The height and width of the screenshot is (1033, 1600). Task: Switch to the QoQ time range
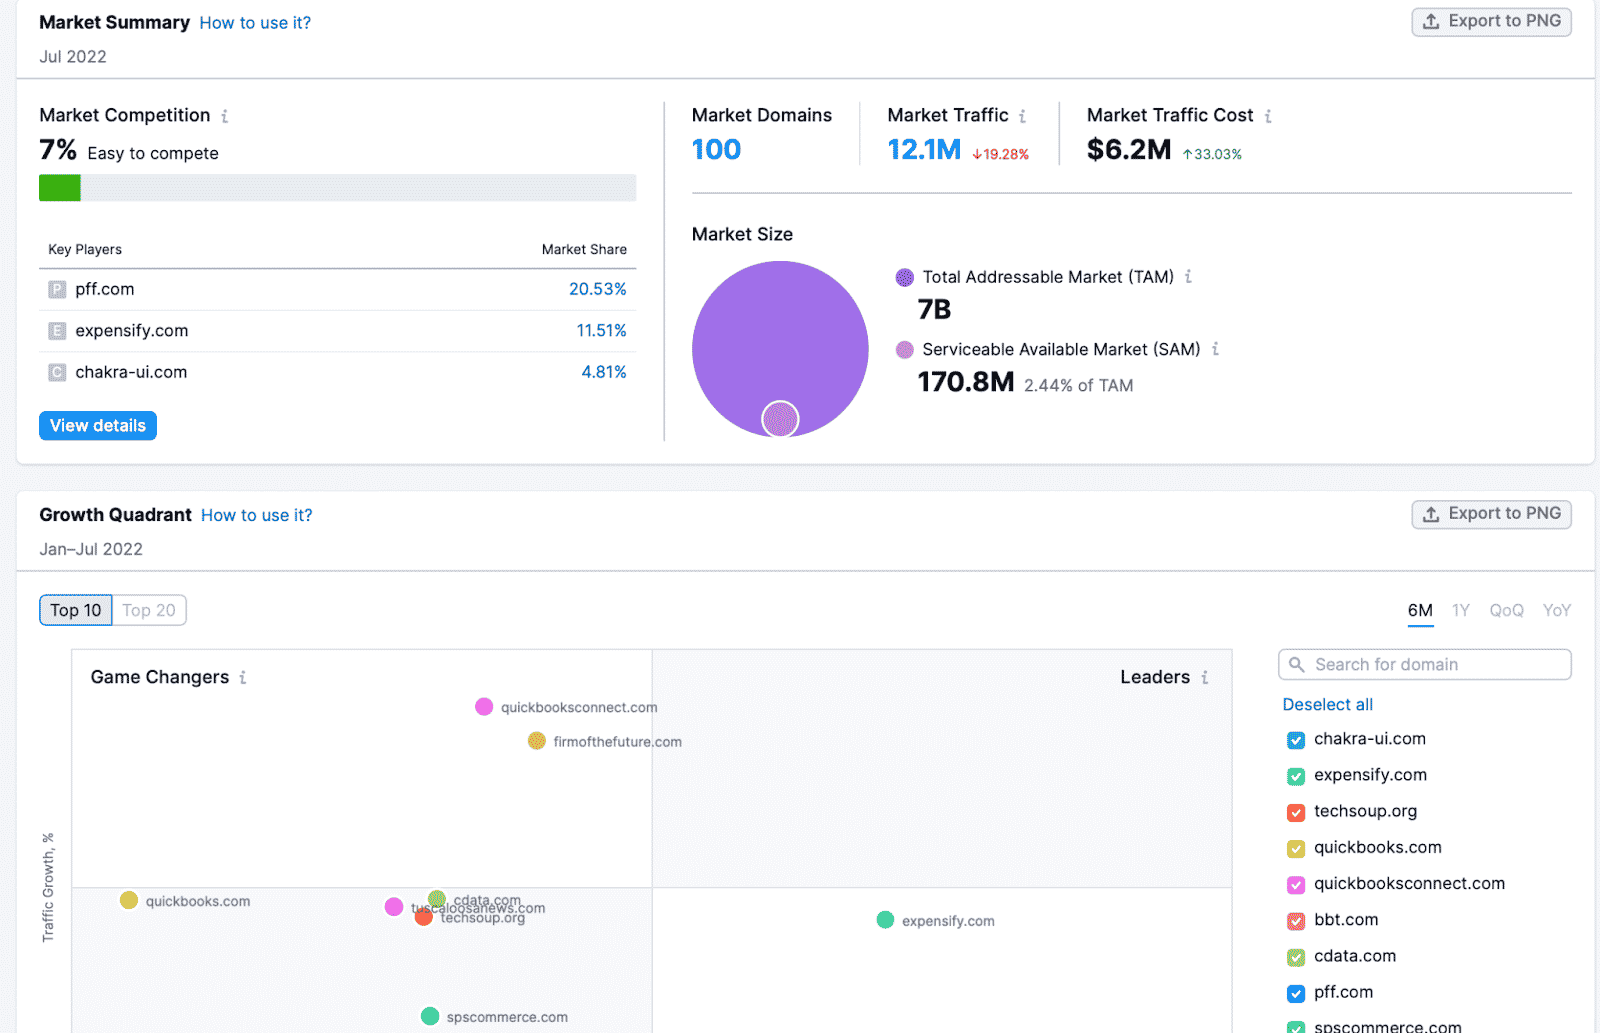1507,610
